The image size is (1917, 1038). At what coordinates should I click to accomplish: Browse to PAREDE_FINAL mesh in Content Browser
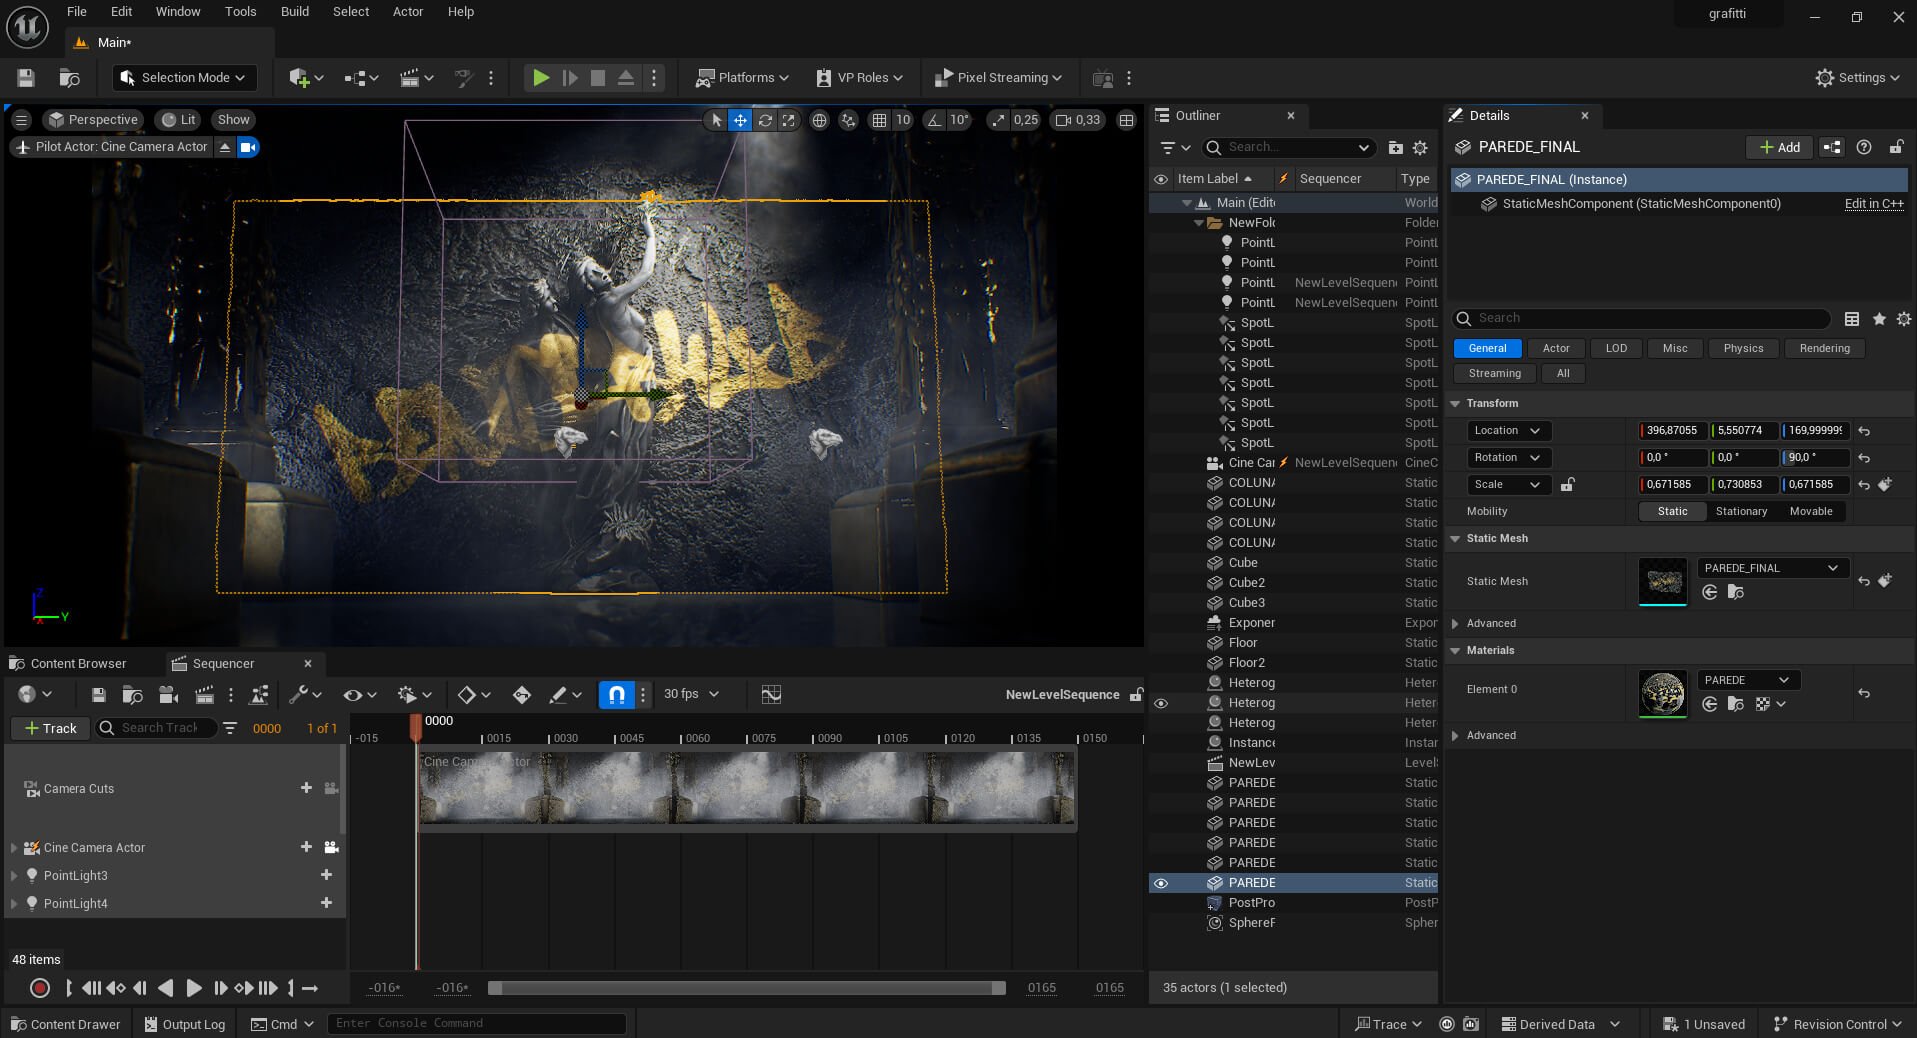[1736, 592]
